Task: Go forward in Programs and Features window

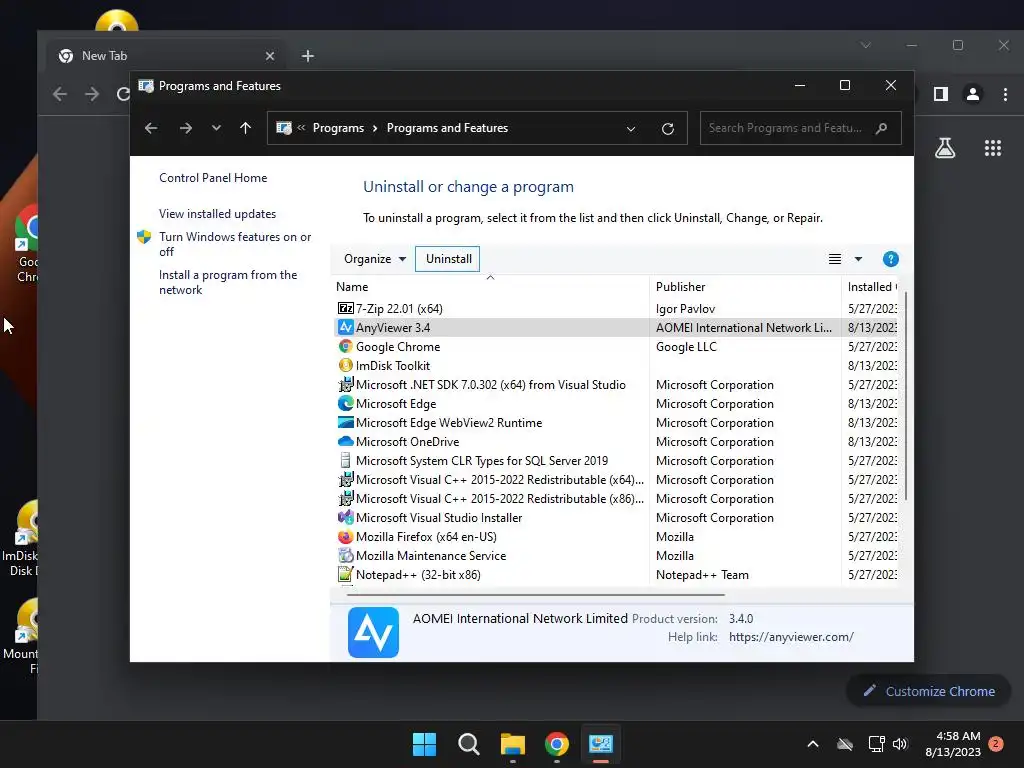Action: pos(185,128)
